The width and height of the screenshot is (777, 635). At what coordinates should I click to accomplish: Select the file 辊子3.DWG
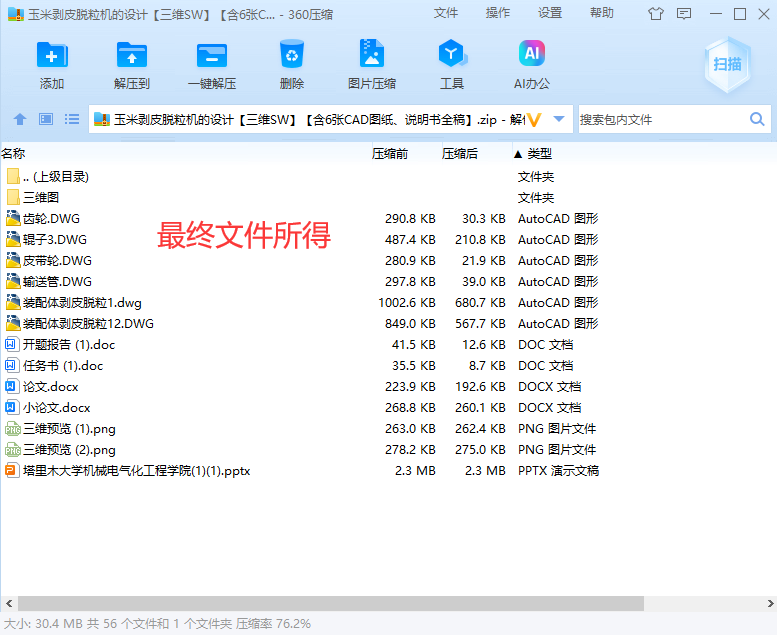pyautogui.click(x=55, y=239)
